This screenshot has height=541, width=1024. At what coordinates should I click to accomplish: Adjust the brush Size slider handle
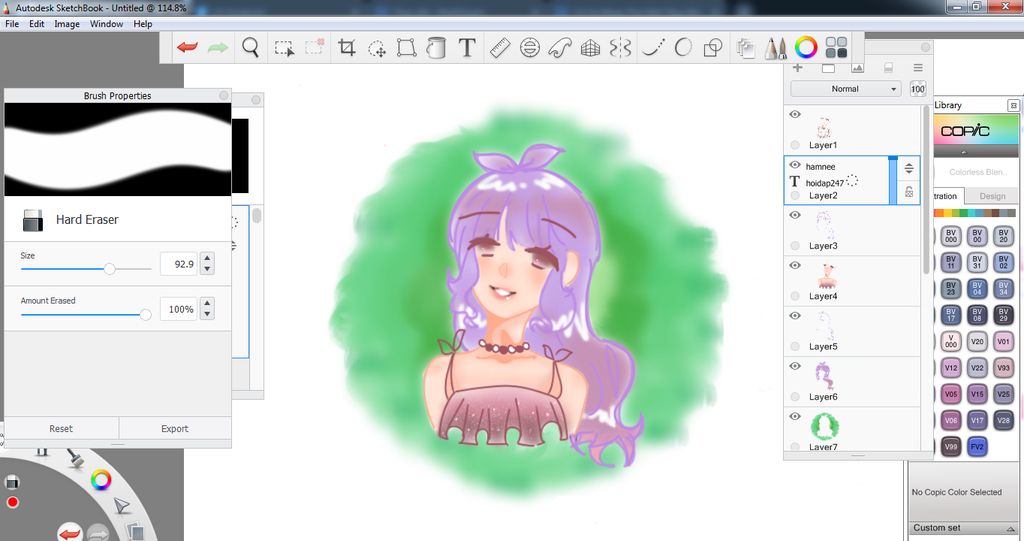(x=110, y=269)
